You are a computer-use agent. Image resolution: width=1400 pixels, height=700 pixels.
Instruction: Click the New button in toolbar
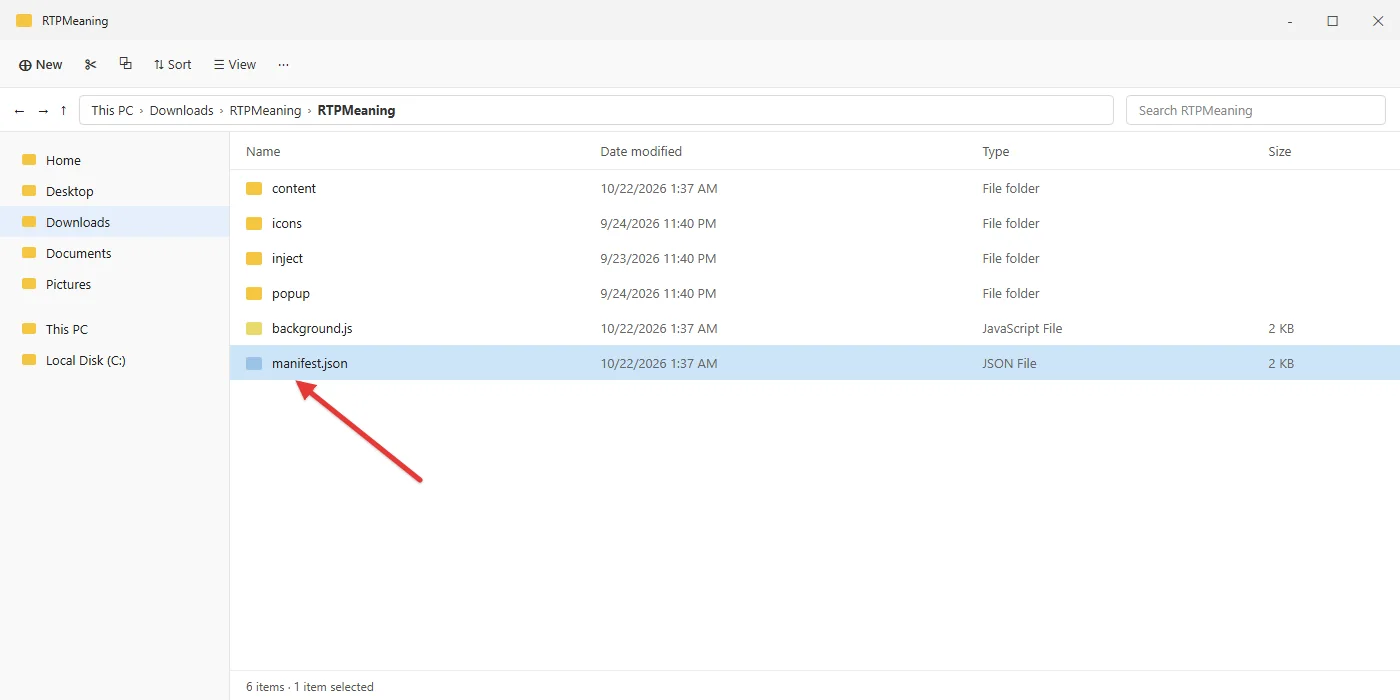41,64
